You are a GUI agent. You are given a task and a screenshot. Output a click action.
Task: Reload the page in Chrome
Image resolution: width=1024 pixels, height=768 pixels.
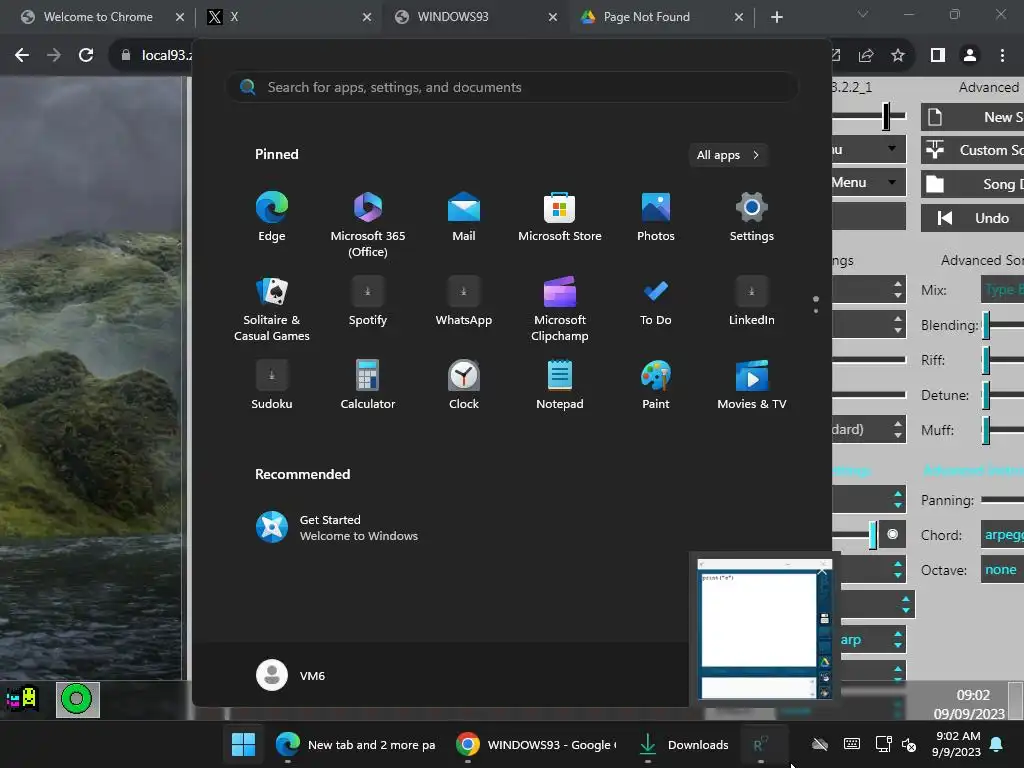86,56
